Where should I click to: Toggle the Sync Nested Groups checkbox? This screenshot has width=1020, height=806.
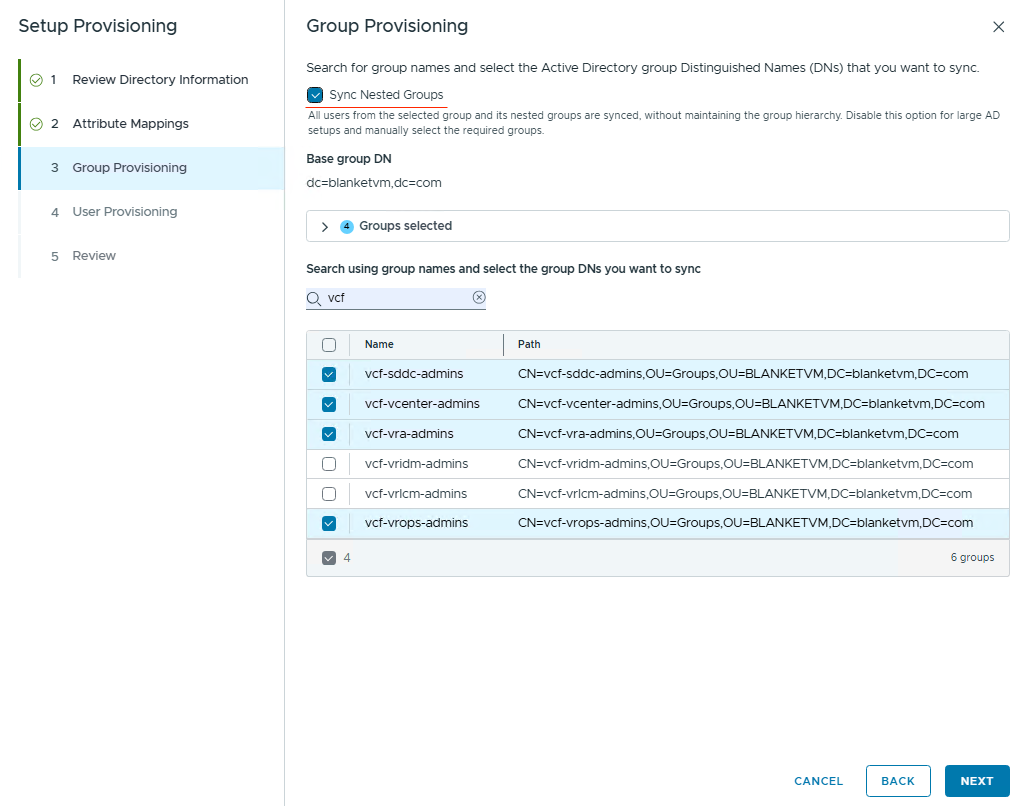tap(316, 95)
